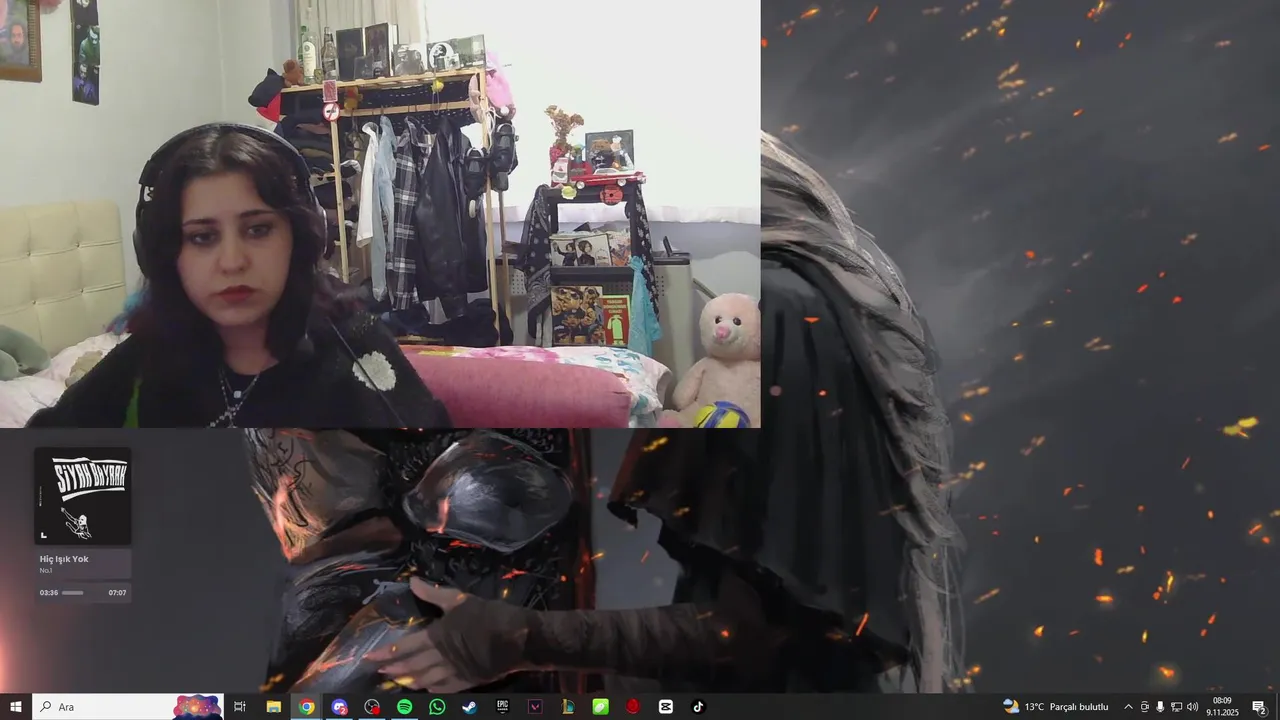Open the recording app icon next to Discord
The width and height of the screenshot is (1280, 720).
click(x=372, y=707)
